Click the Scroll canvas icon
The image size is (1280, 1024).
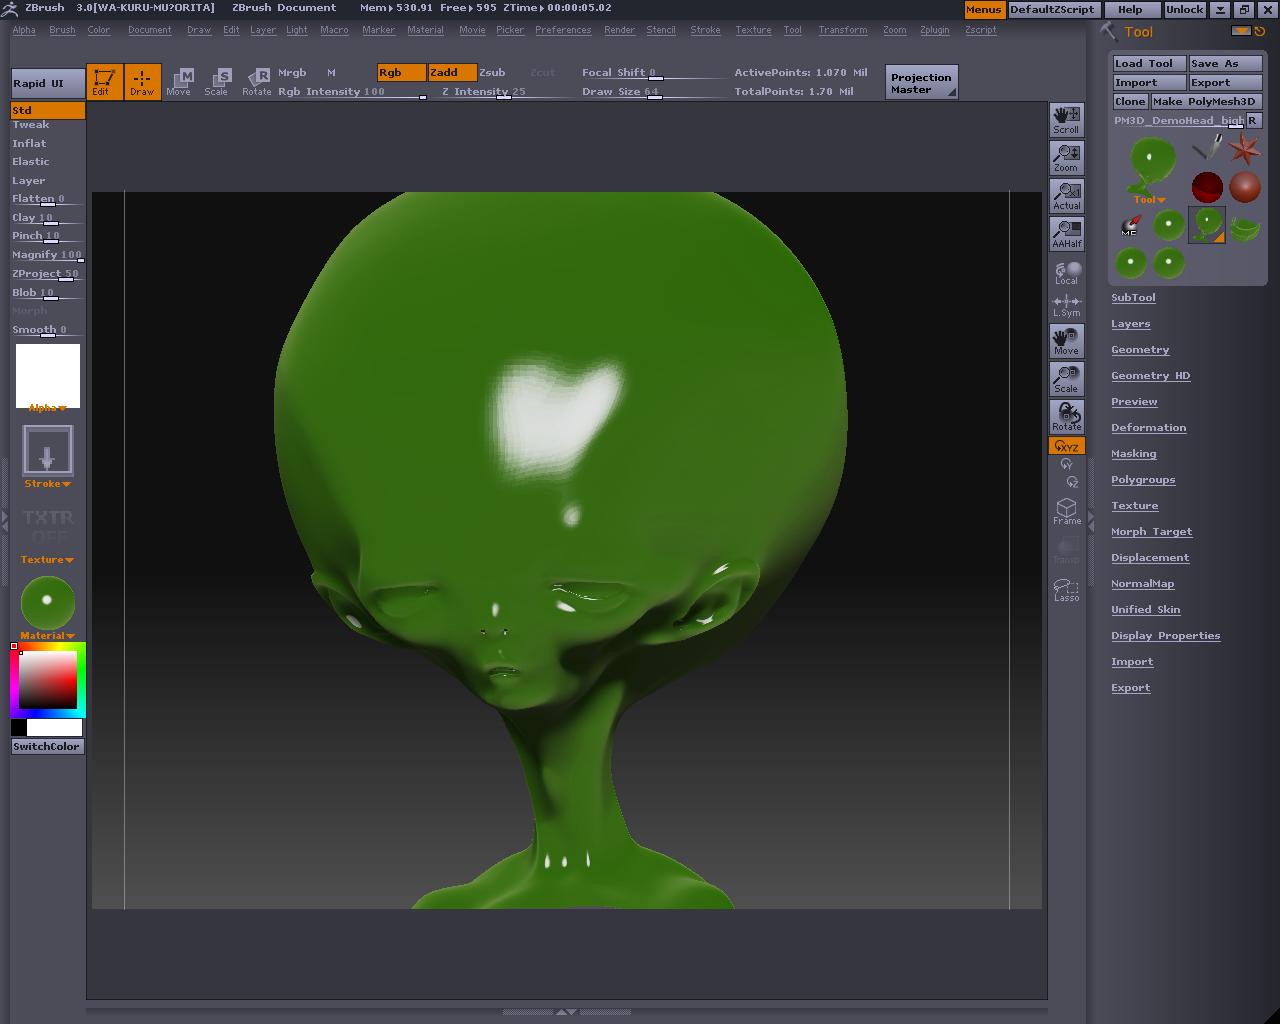(x=1066, y=119)
